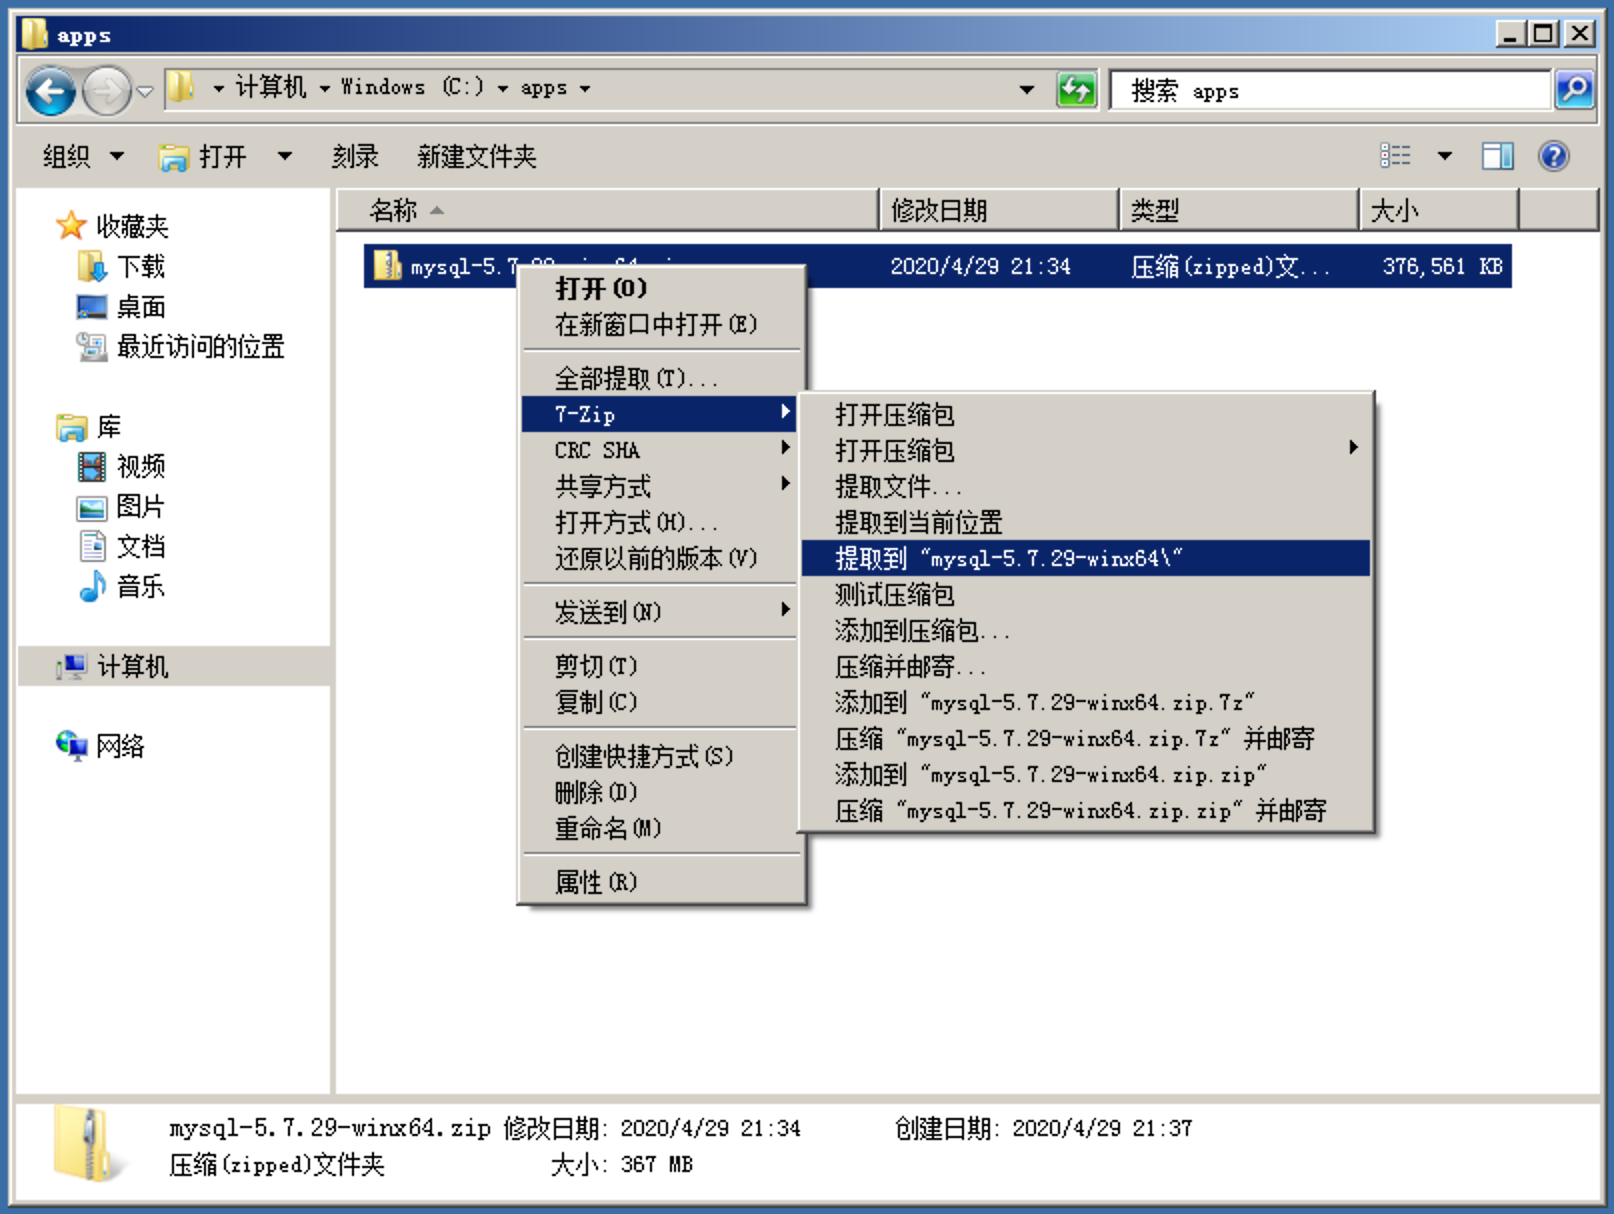Choose 在新窗口中打开(E)
This screenshot has width=1614, height=1214.
pos(661,324)
